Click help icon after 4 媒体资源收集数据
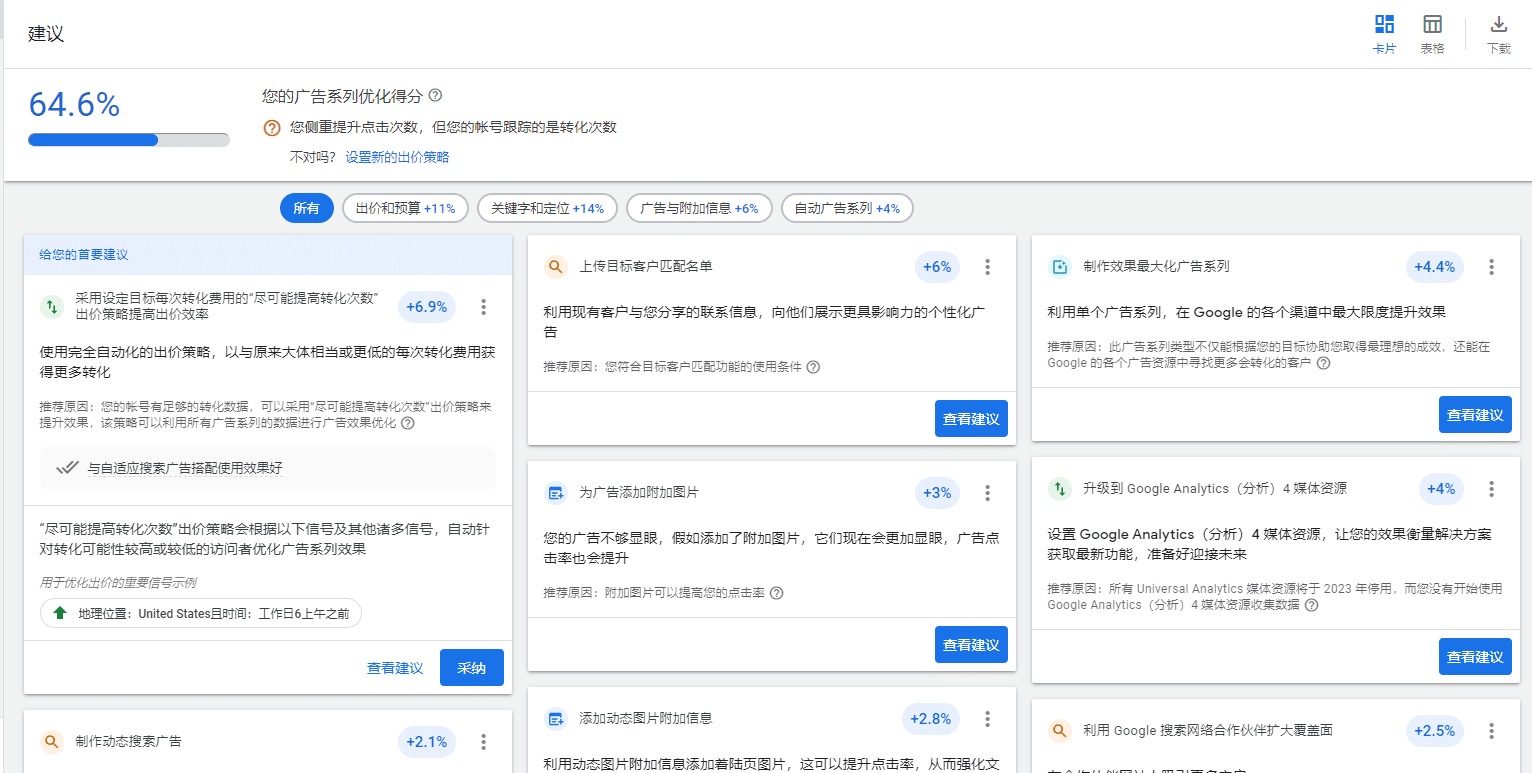1532x773 pixels. tap(1312, 605)
